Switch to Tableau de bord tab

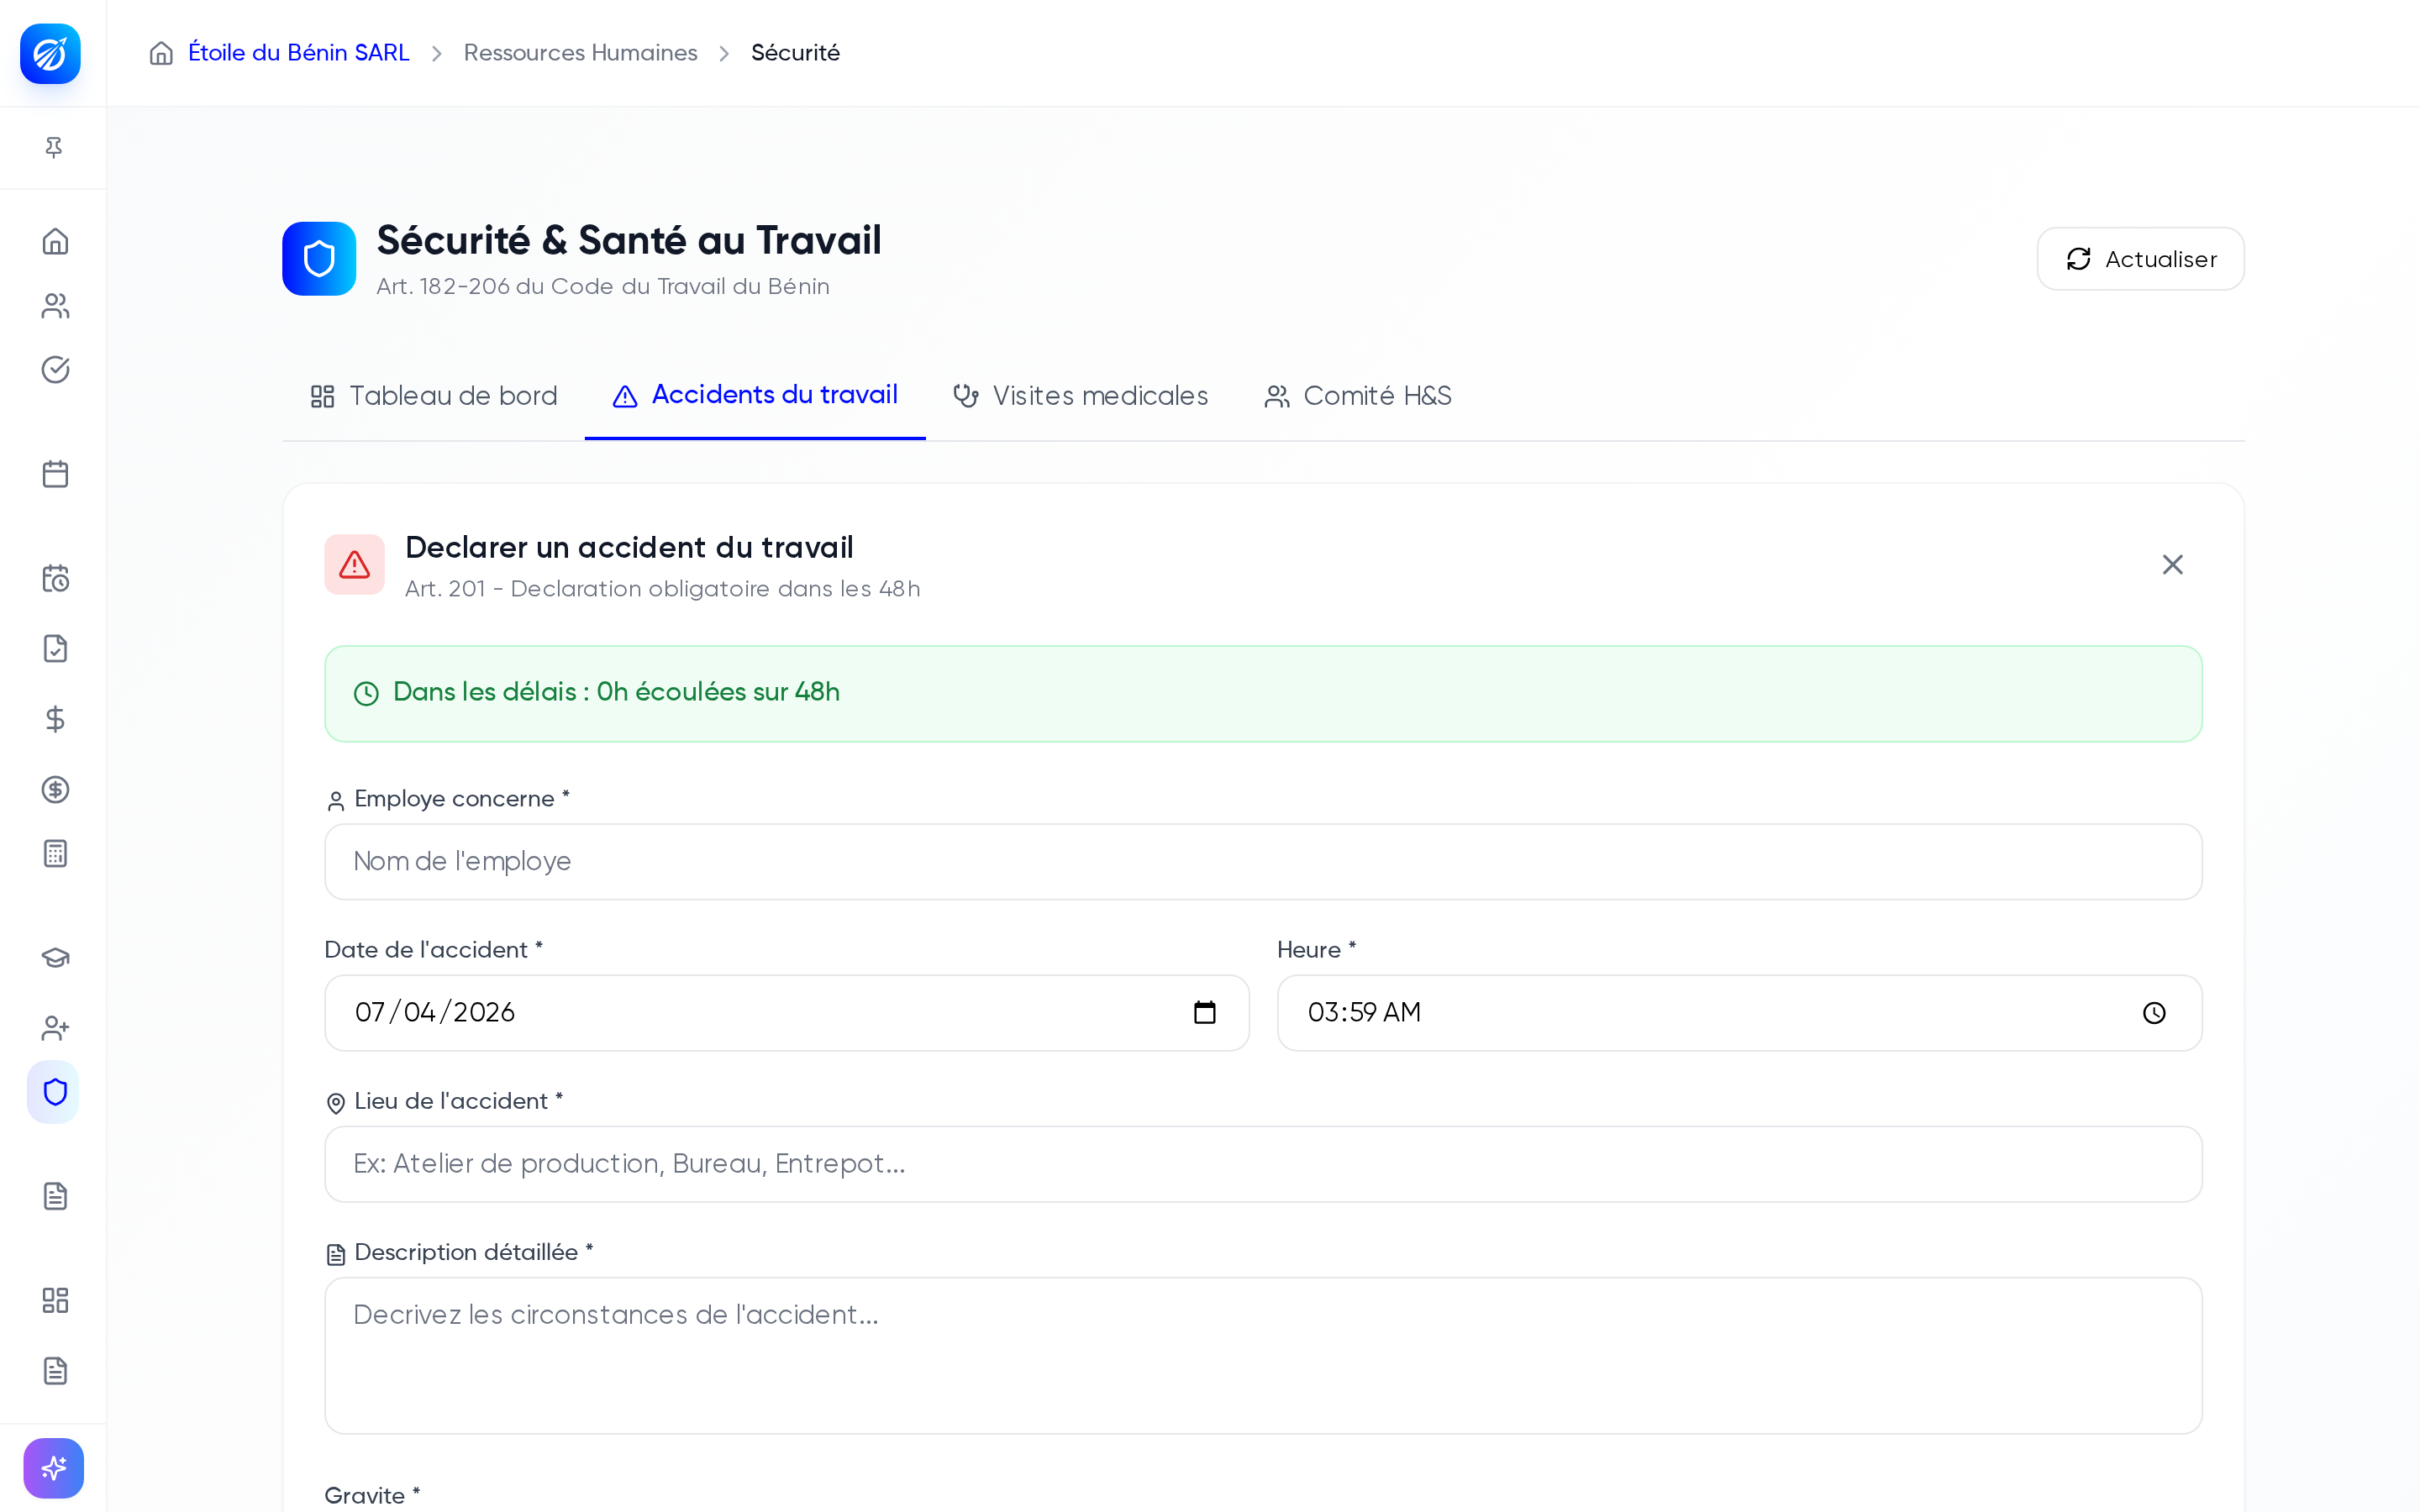434,396
